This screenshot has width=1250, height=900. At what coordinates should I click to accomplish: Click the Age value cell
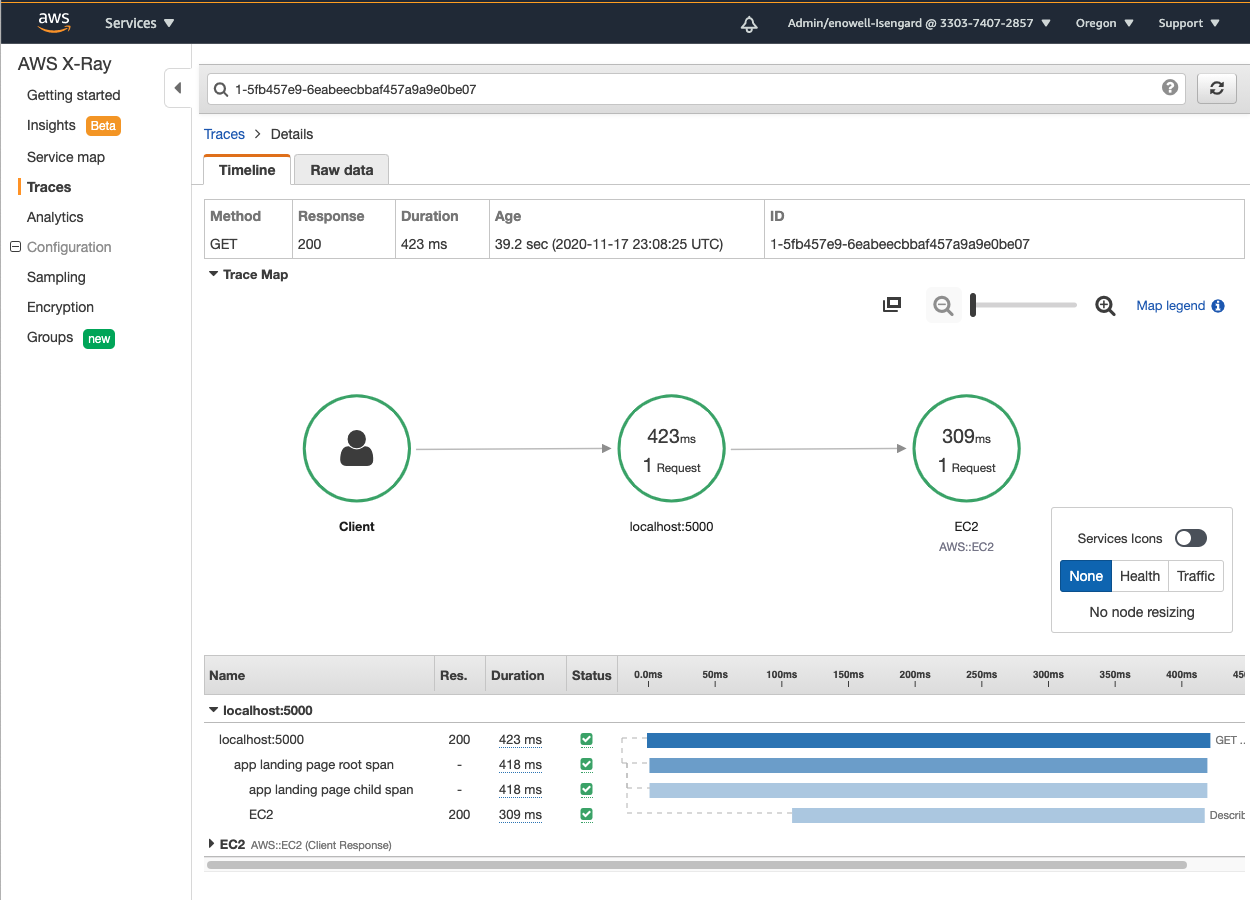(x=609, y=244)
